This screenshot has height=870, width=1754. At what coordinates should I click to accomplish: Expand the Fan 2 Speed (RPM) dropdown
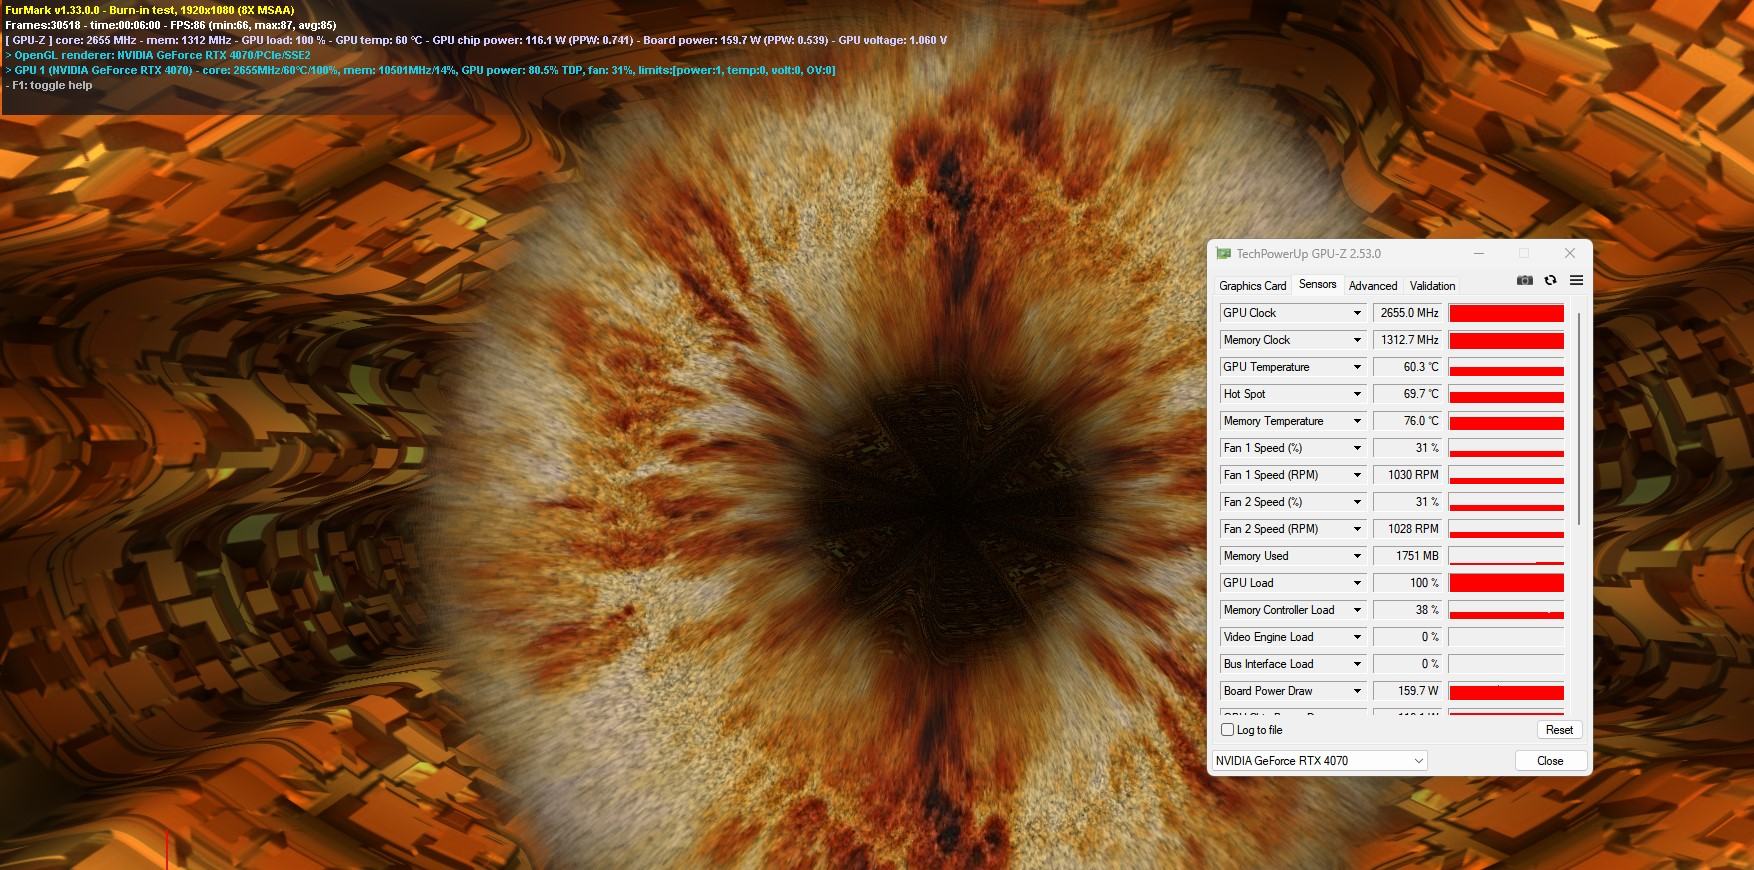[x=1357, y=529]
